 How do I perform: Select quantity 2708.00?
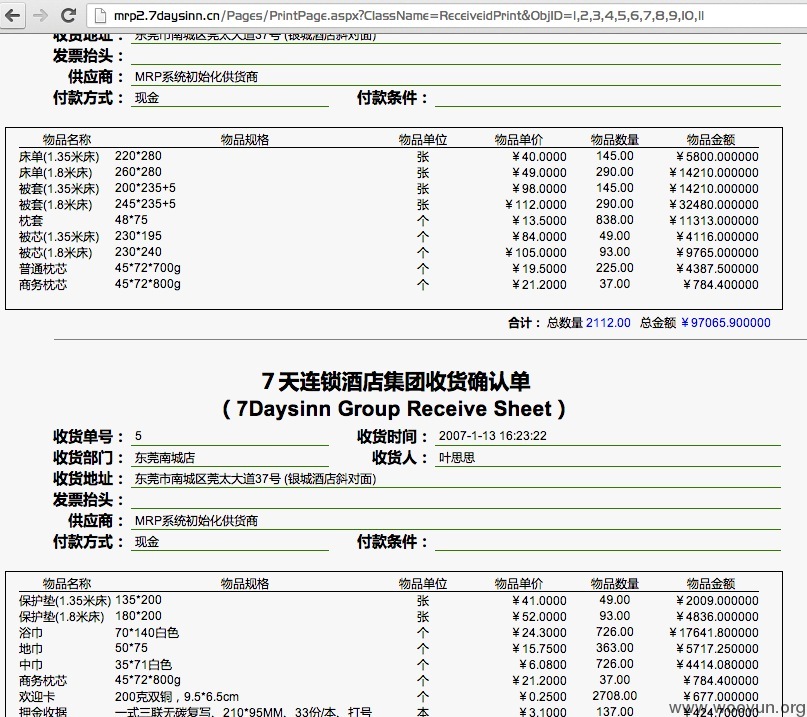pos(615,695)
